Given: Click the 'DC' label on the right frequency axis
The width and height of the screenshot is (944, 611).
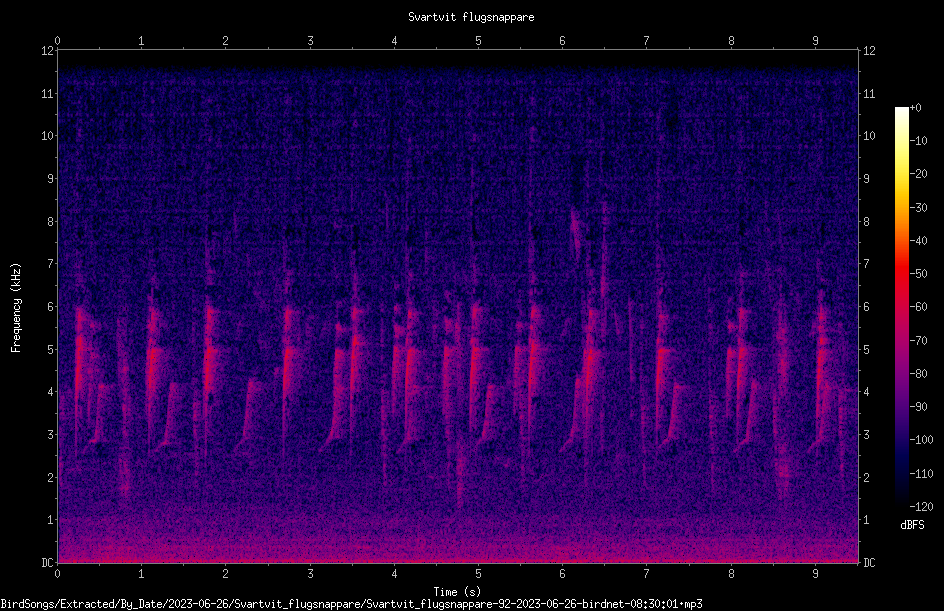Looking at the screenshot, I should pyautogui.click(x=869, y=563).
